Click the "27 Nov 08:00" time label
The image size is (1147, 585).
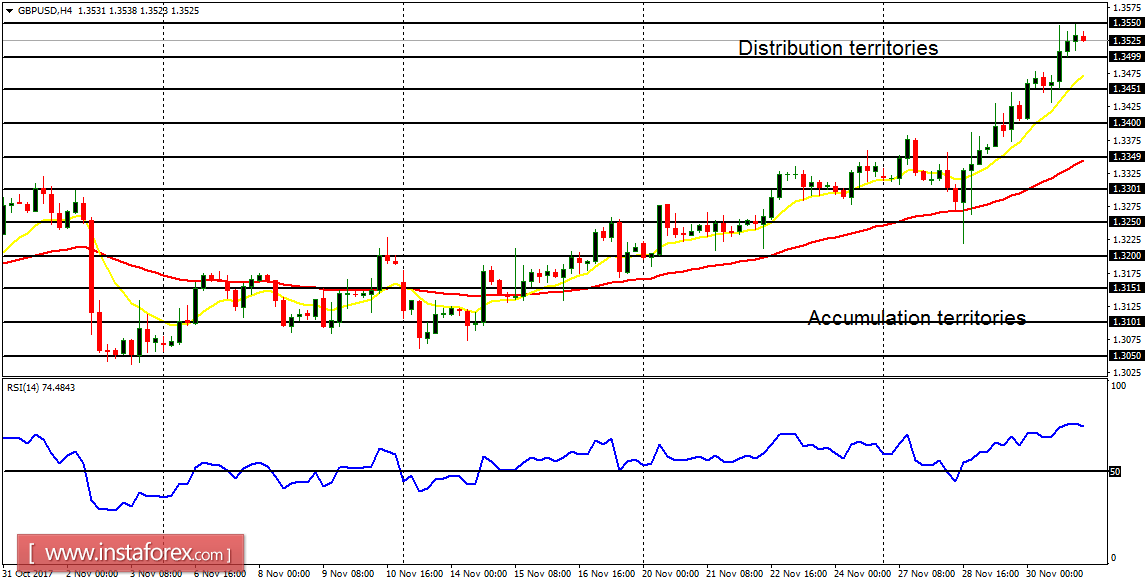coord(928,575)
